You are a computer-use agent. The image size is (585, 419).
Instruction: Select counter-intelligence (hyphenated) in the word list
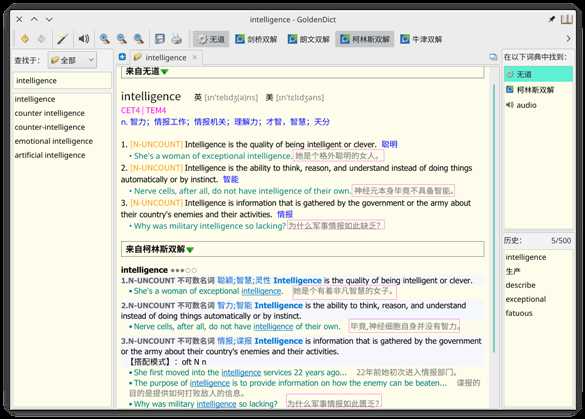coord(50,127)
